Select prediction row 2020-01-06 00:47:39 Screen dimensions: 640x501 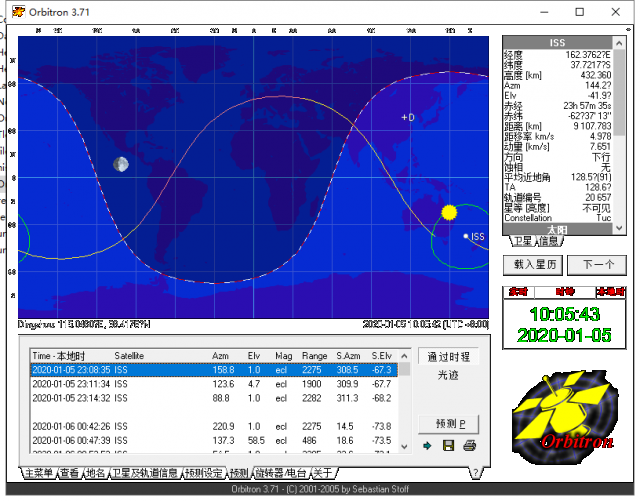point(214,441)
